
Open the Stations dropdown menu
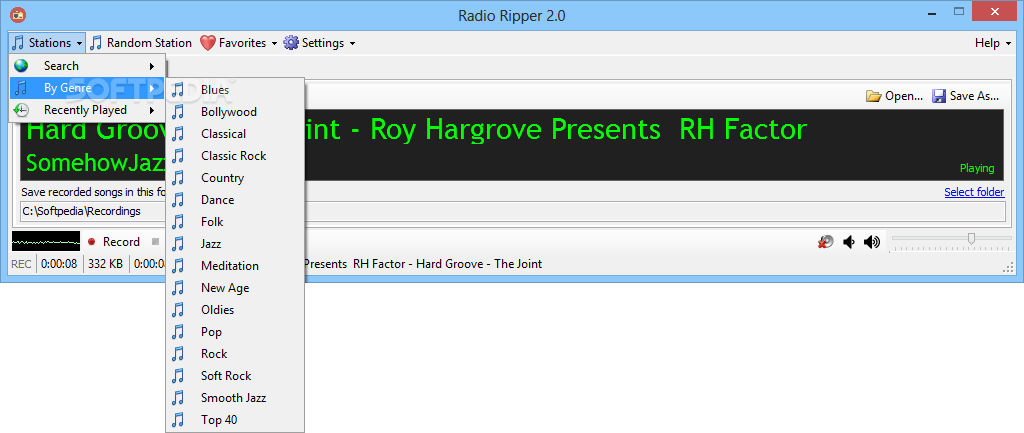pyautogui.click(x=47, y=43)
